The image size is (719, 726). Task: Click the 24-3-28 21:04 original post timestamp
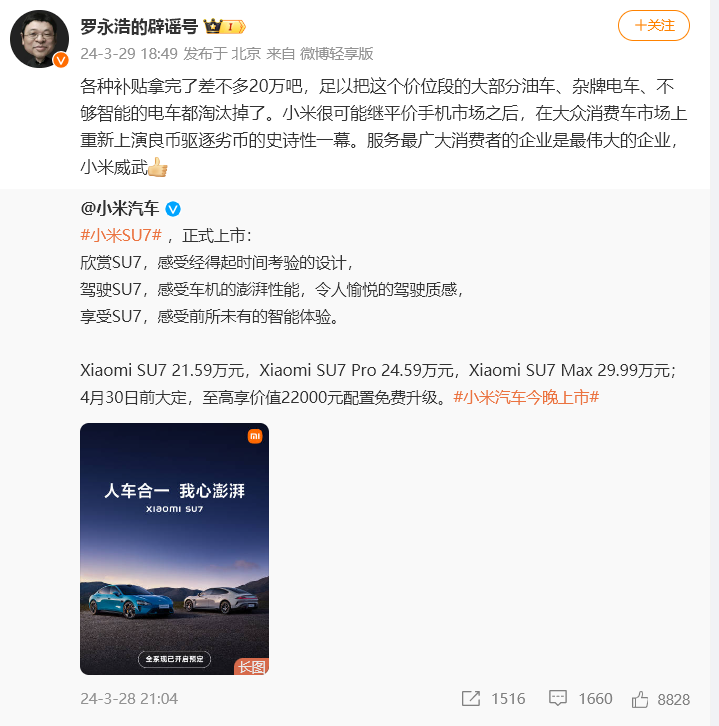point(129,699)
